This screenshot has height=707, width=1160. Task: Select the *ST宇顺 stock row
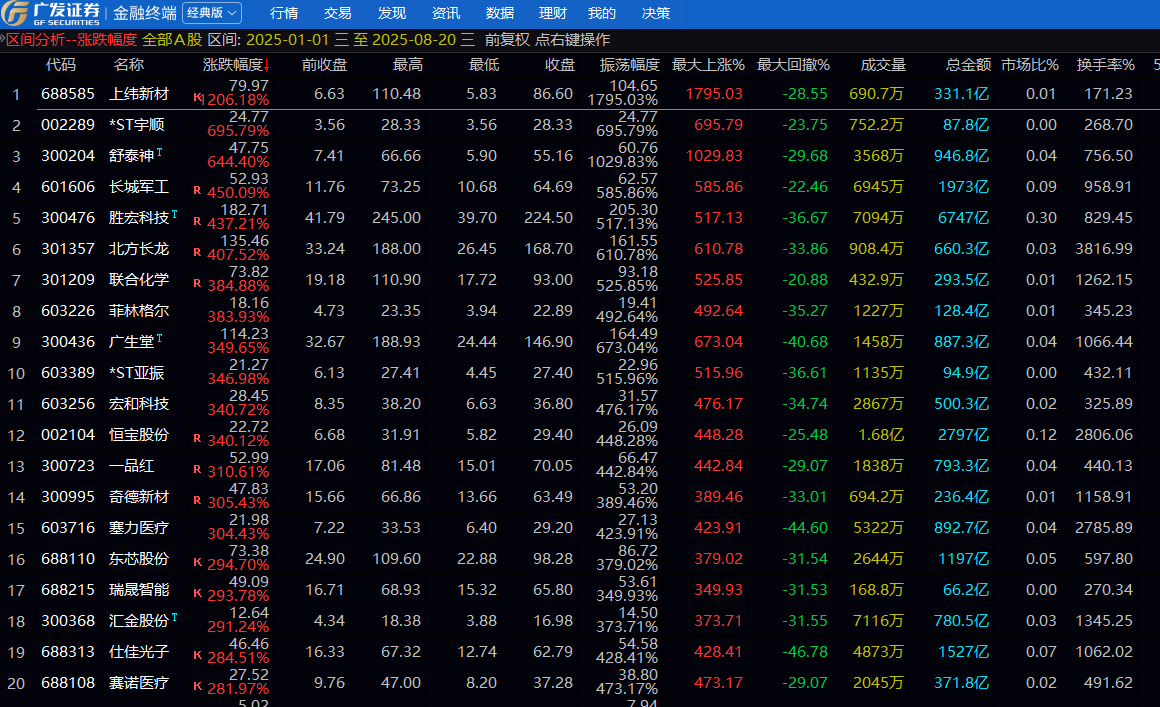coord(580,124)
